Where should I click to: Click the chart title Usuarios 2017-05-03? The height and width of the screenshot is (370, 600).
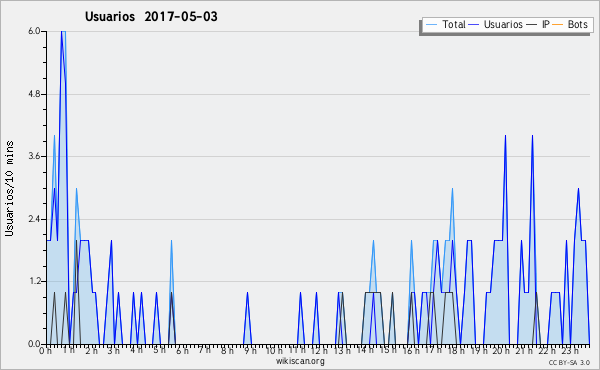[x=151, y=17]
